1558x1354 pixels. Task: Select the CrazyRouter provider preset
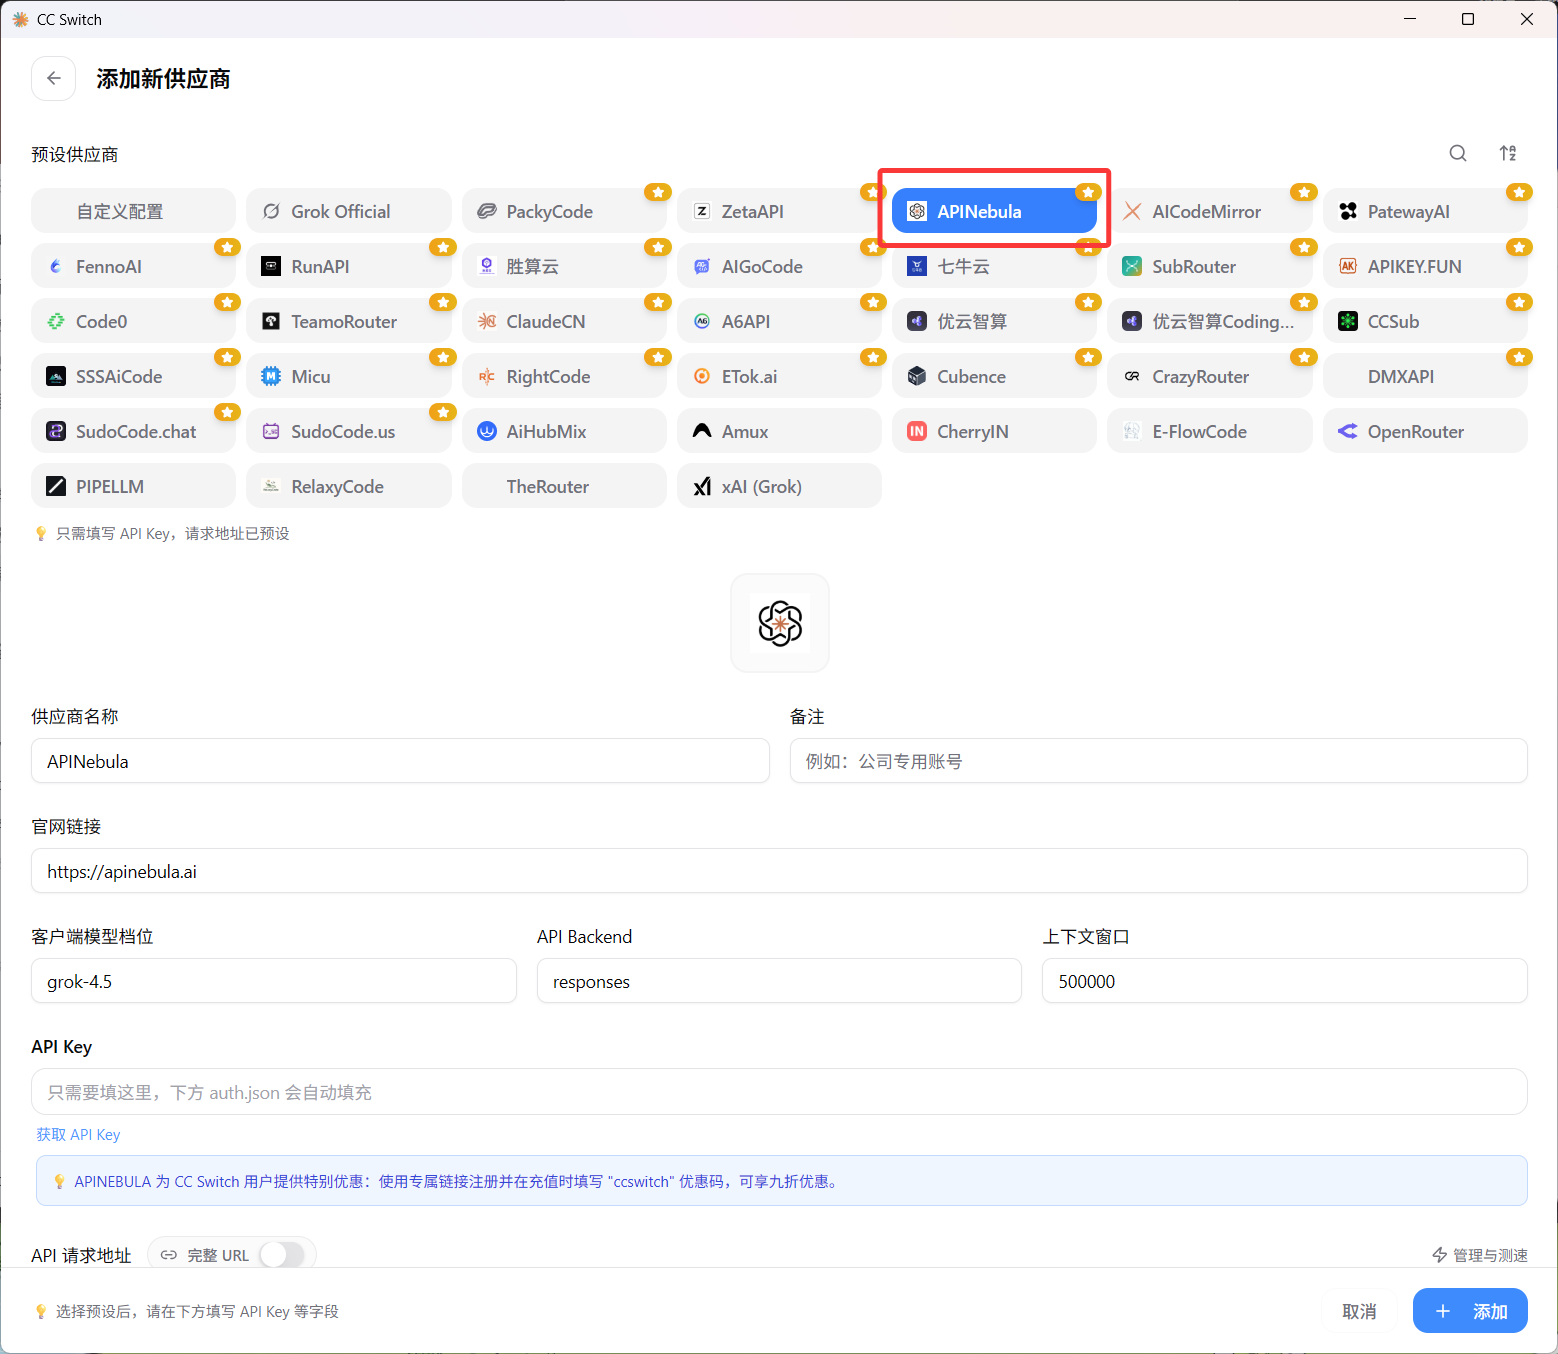(x=1210, y=376)
